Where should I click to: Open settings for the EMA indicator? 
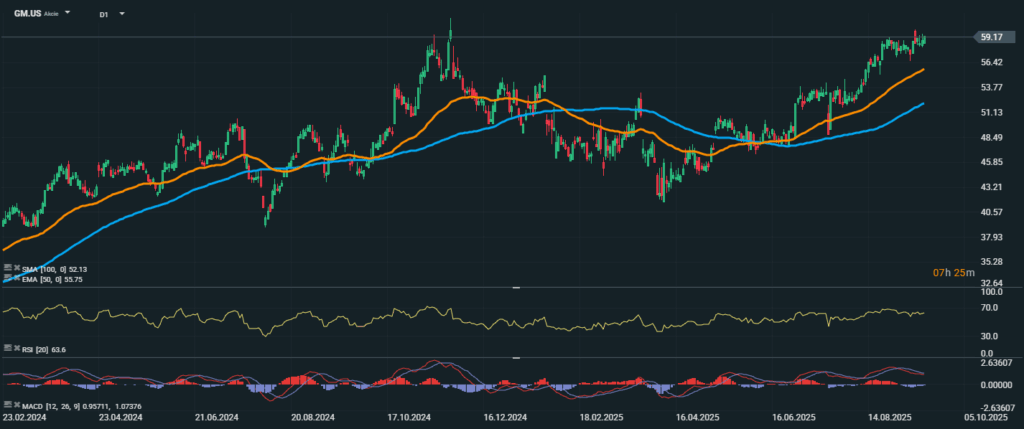(7, 278)
